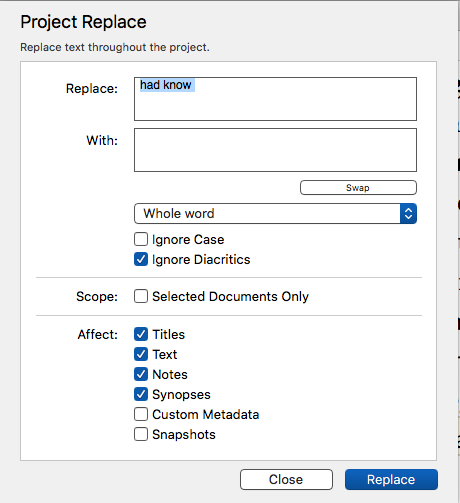The image size is (460, 503).
Task: Uncheck the Text checkbox
Action: 141,354
